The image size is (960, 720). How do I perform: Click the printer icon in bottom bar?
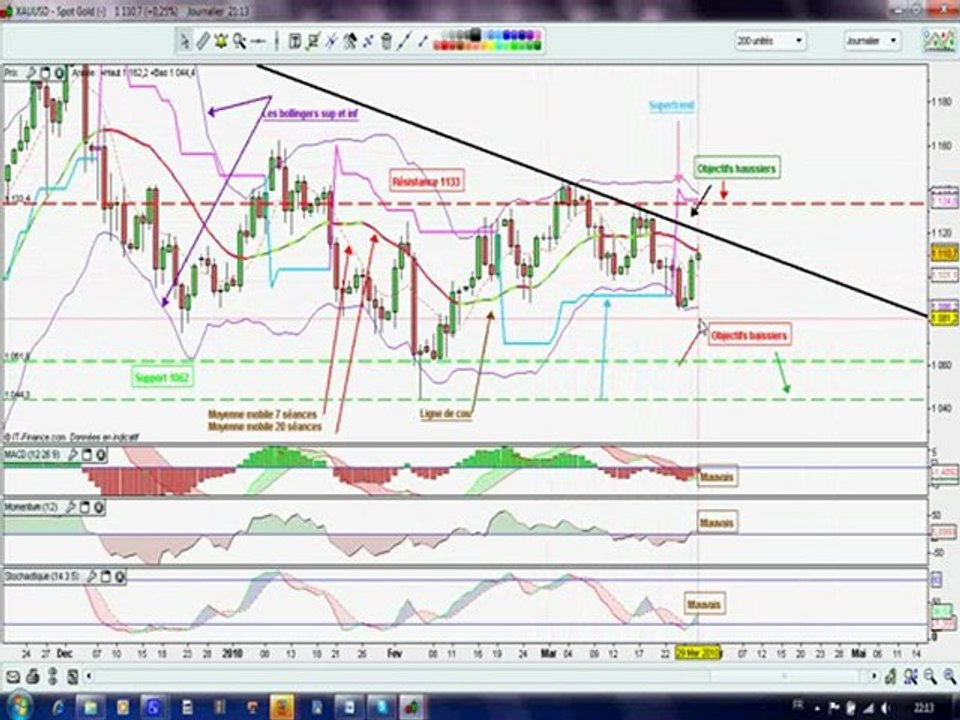32,677
